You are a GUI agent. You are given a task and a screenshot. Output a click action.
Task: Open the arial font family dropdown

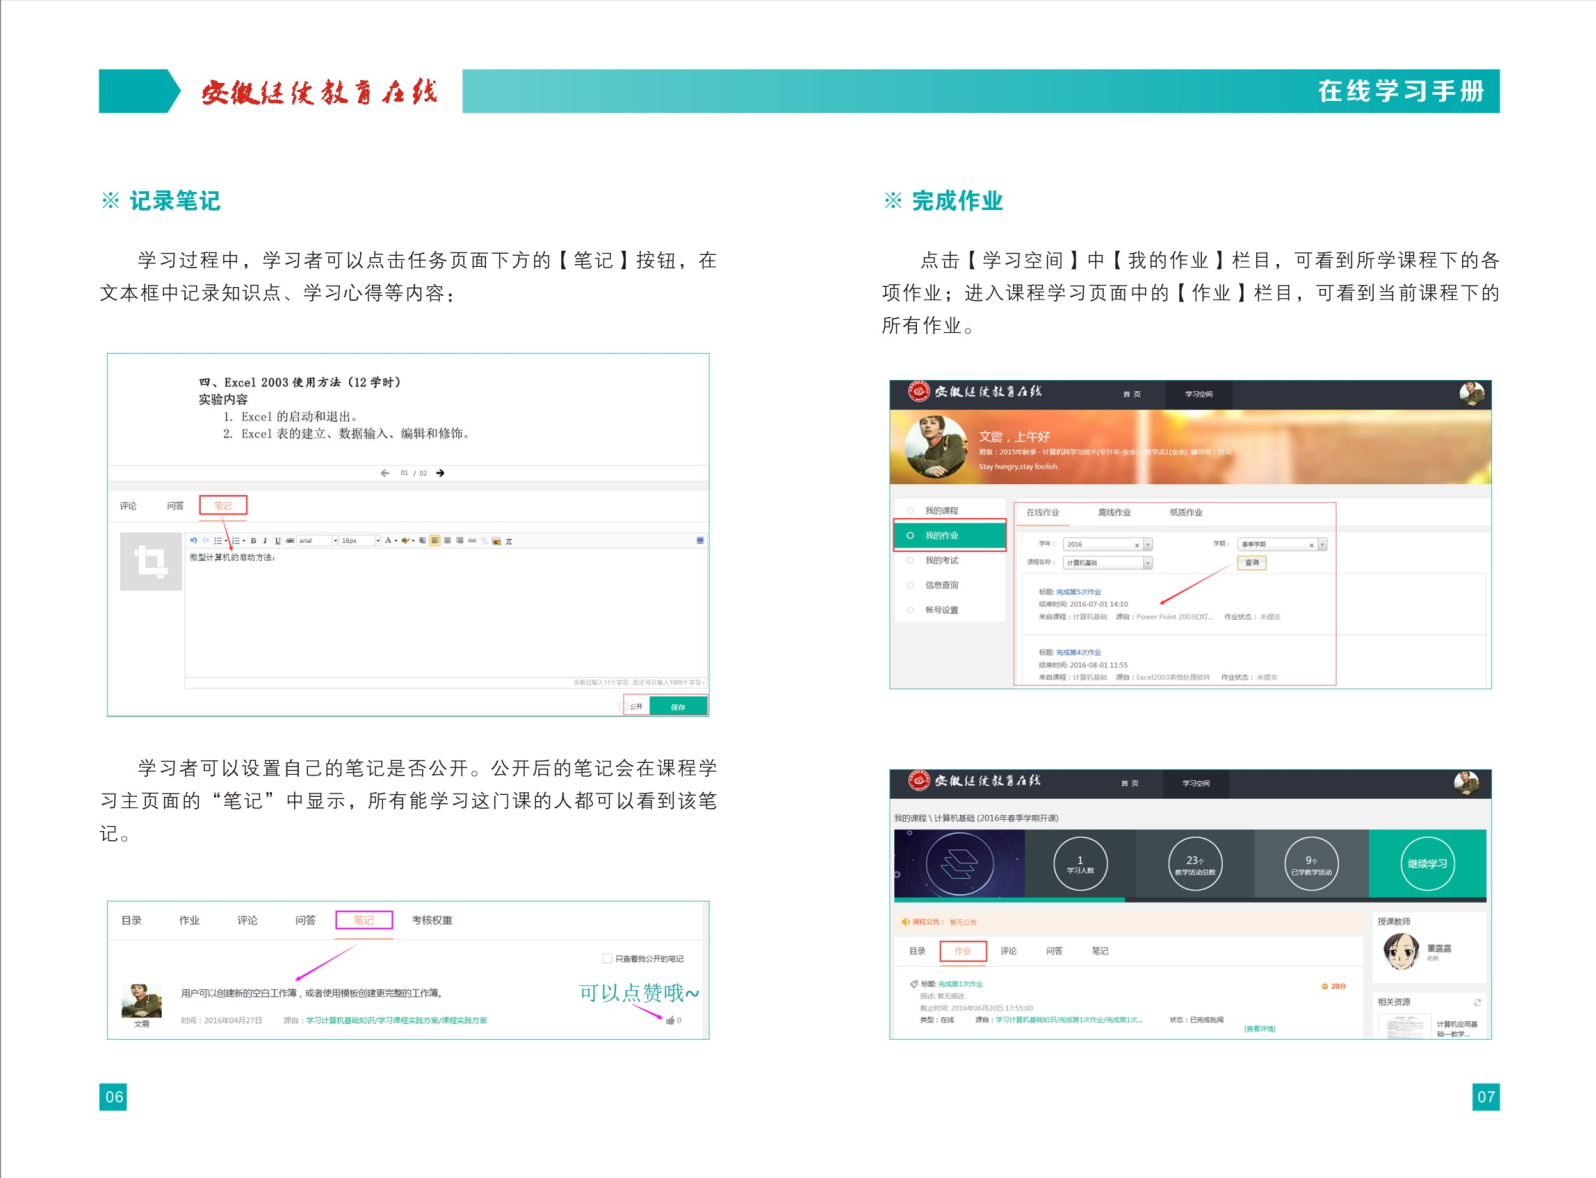(318, 541)
